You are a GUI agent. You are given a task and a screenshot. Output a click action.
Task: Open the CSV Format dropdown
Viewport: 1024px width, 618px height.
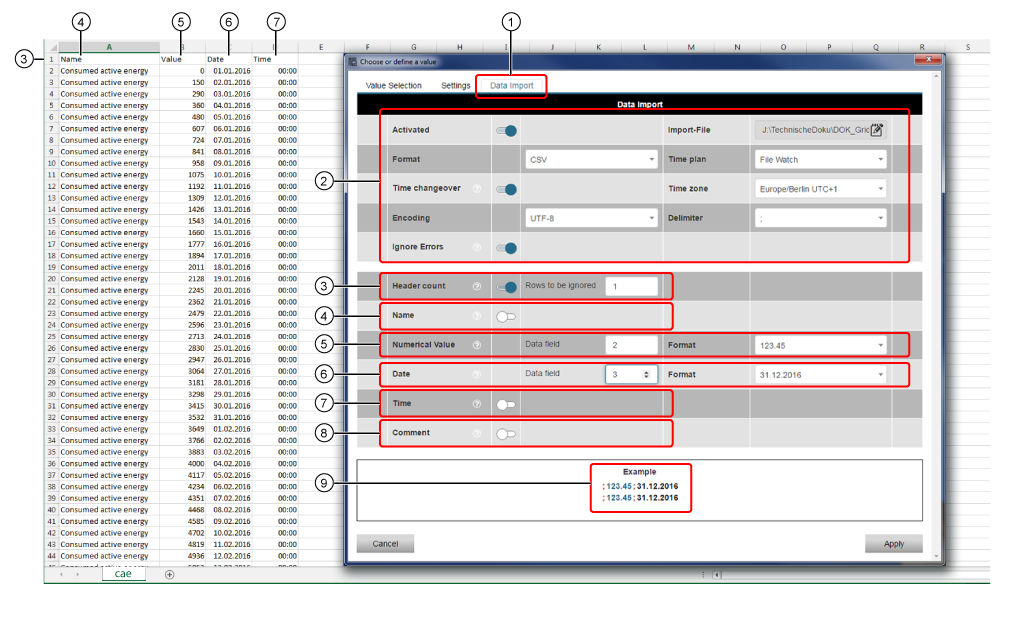tap(590, 159)
